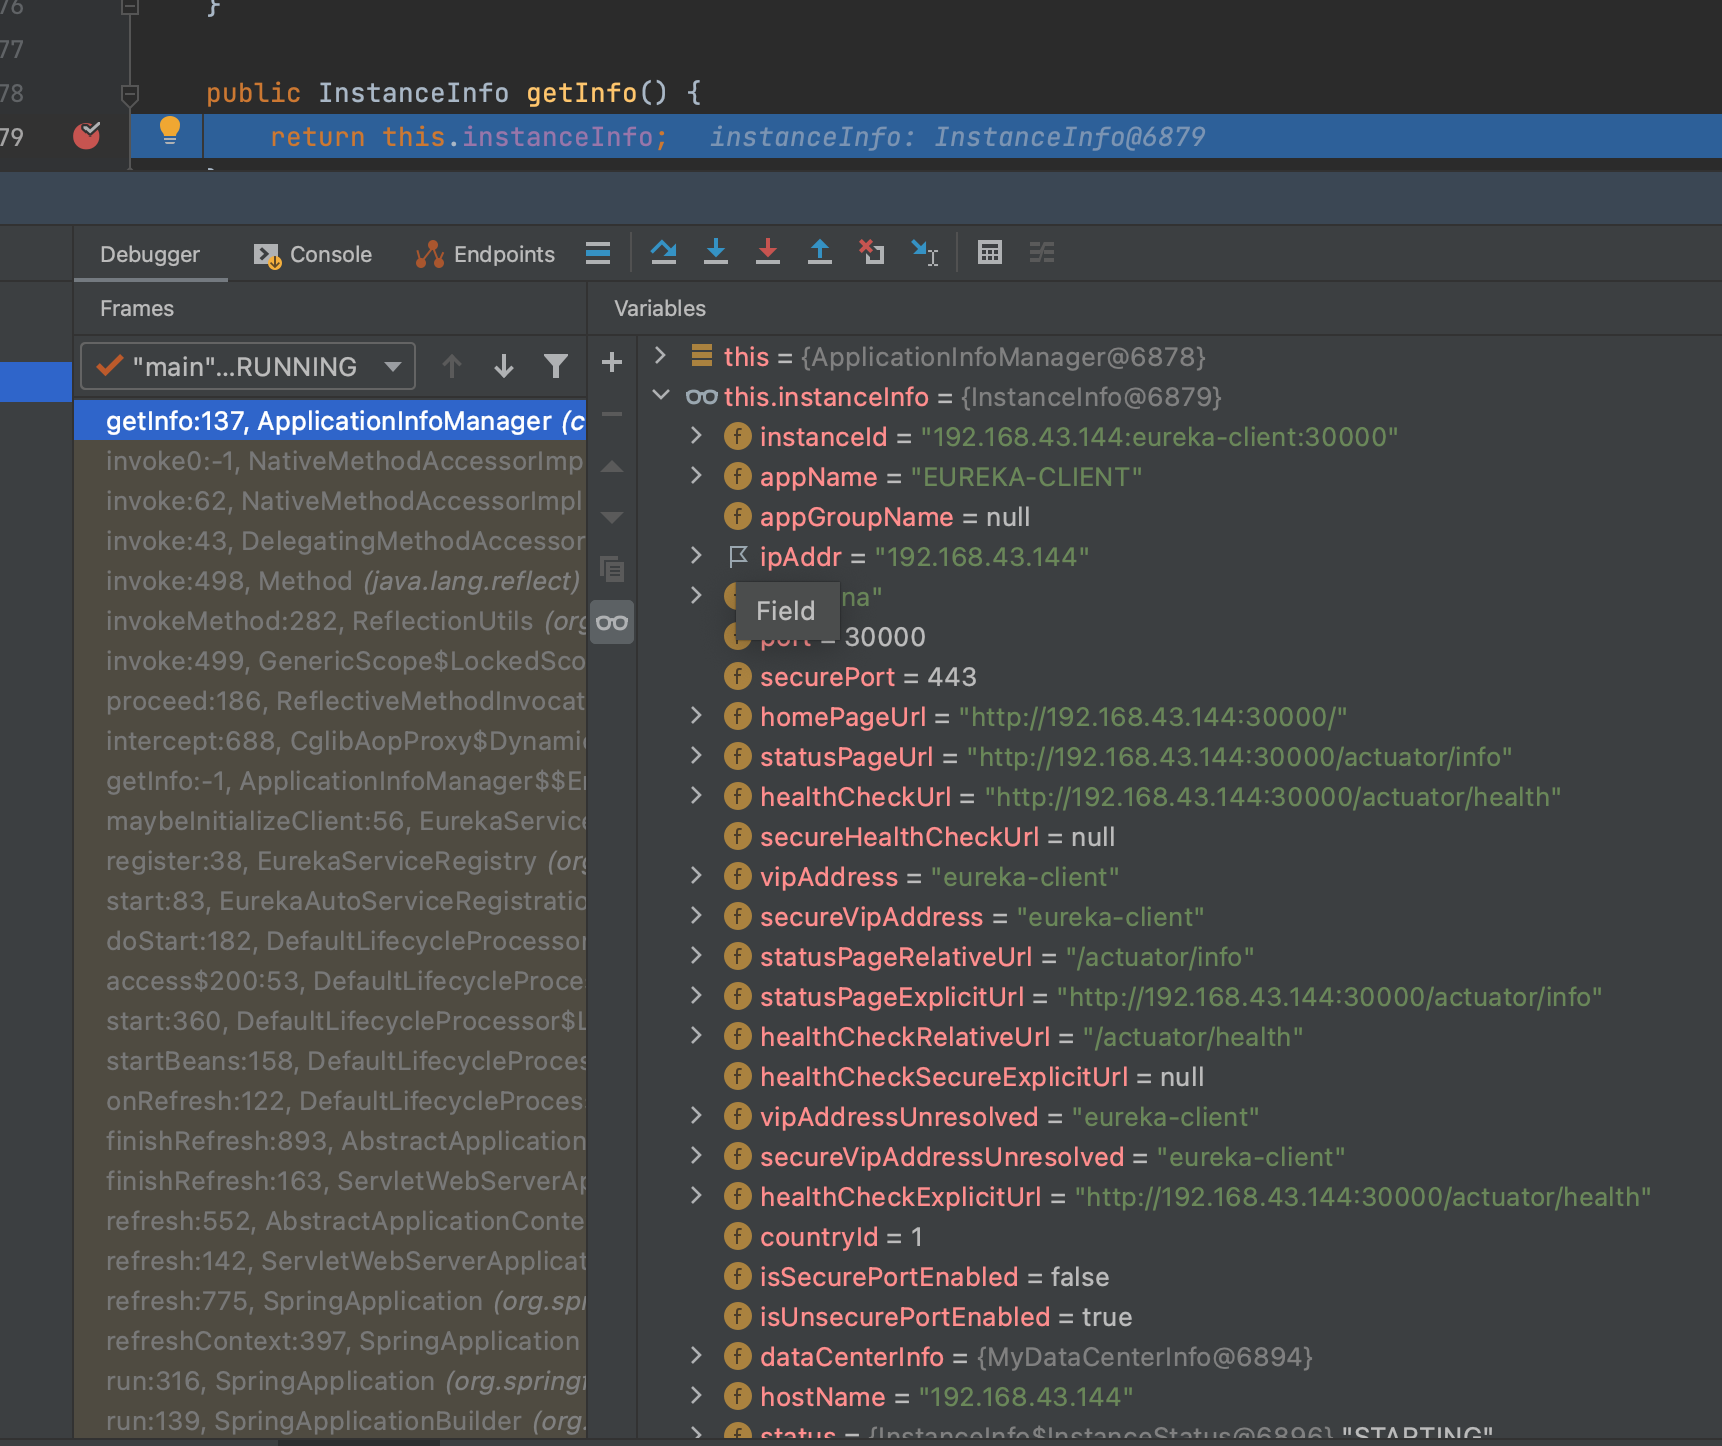Click the Step Into arrow icon

[x=716, y=253]
